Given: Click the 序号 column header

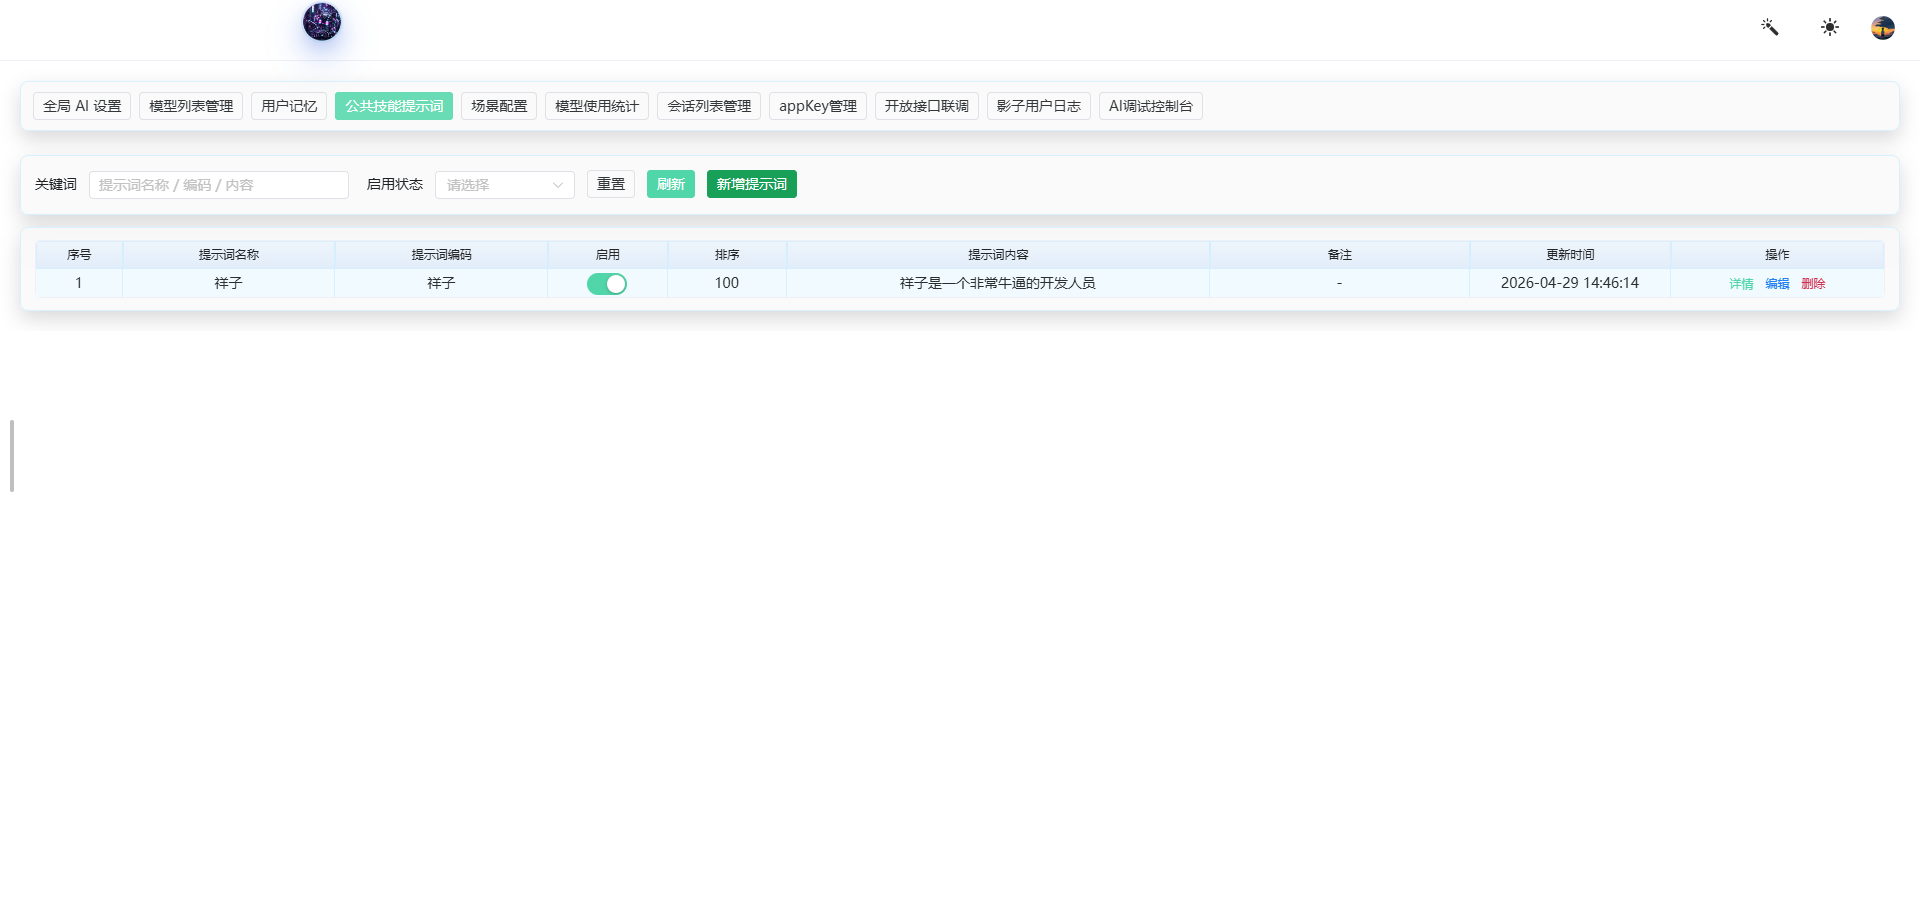Looking at the screenshot, I should tap(79, 255).
